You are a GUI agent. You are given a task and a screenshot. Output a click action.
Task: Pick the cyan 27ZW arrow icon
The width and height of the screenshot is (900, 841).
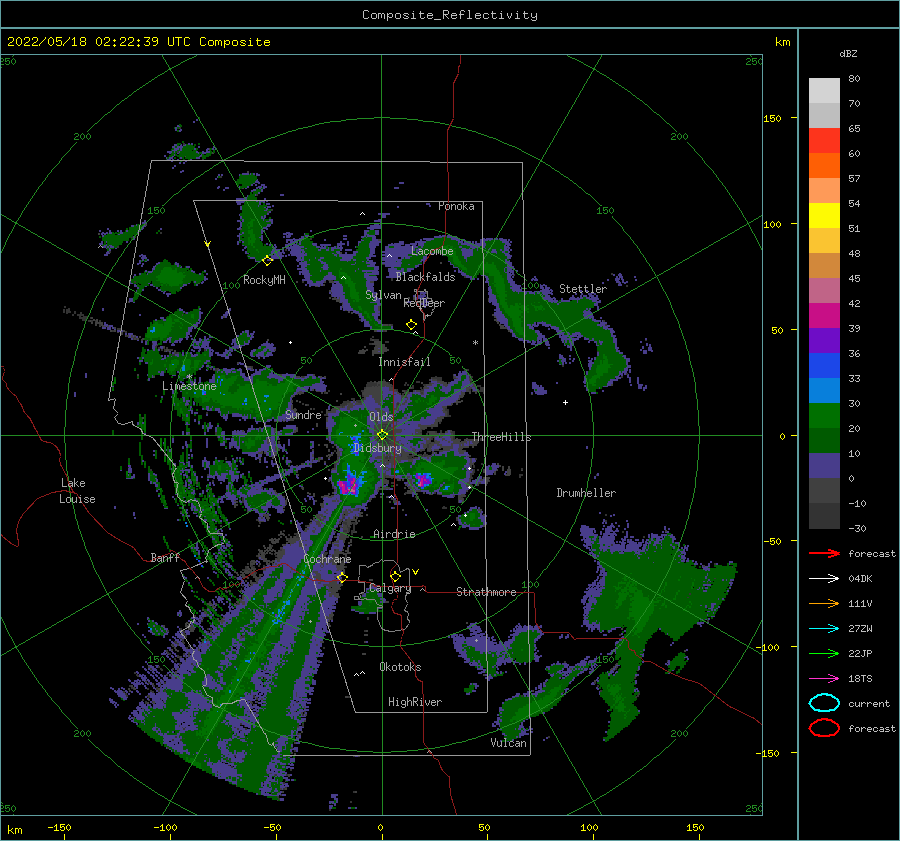point(824,629)
